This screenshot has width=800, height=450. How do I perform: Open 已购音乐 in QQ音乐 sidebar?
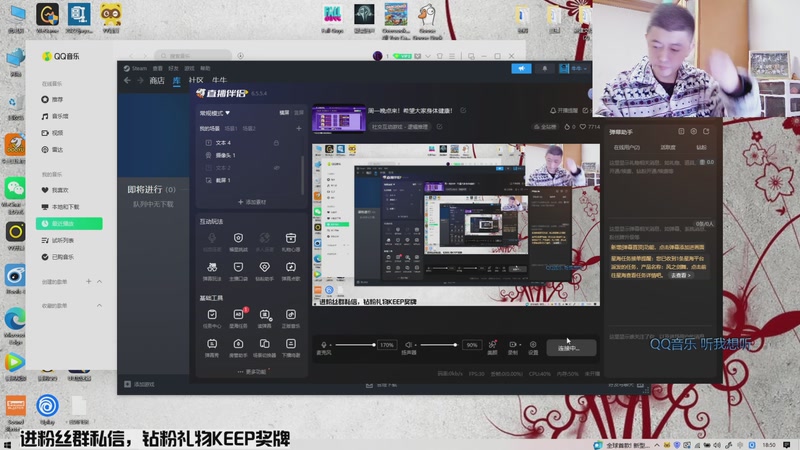pos(58,257)
